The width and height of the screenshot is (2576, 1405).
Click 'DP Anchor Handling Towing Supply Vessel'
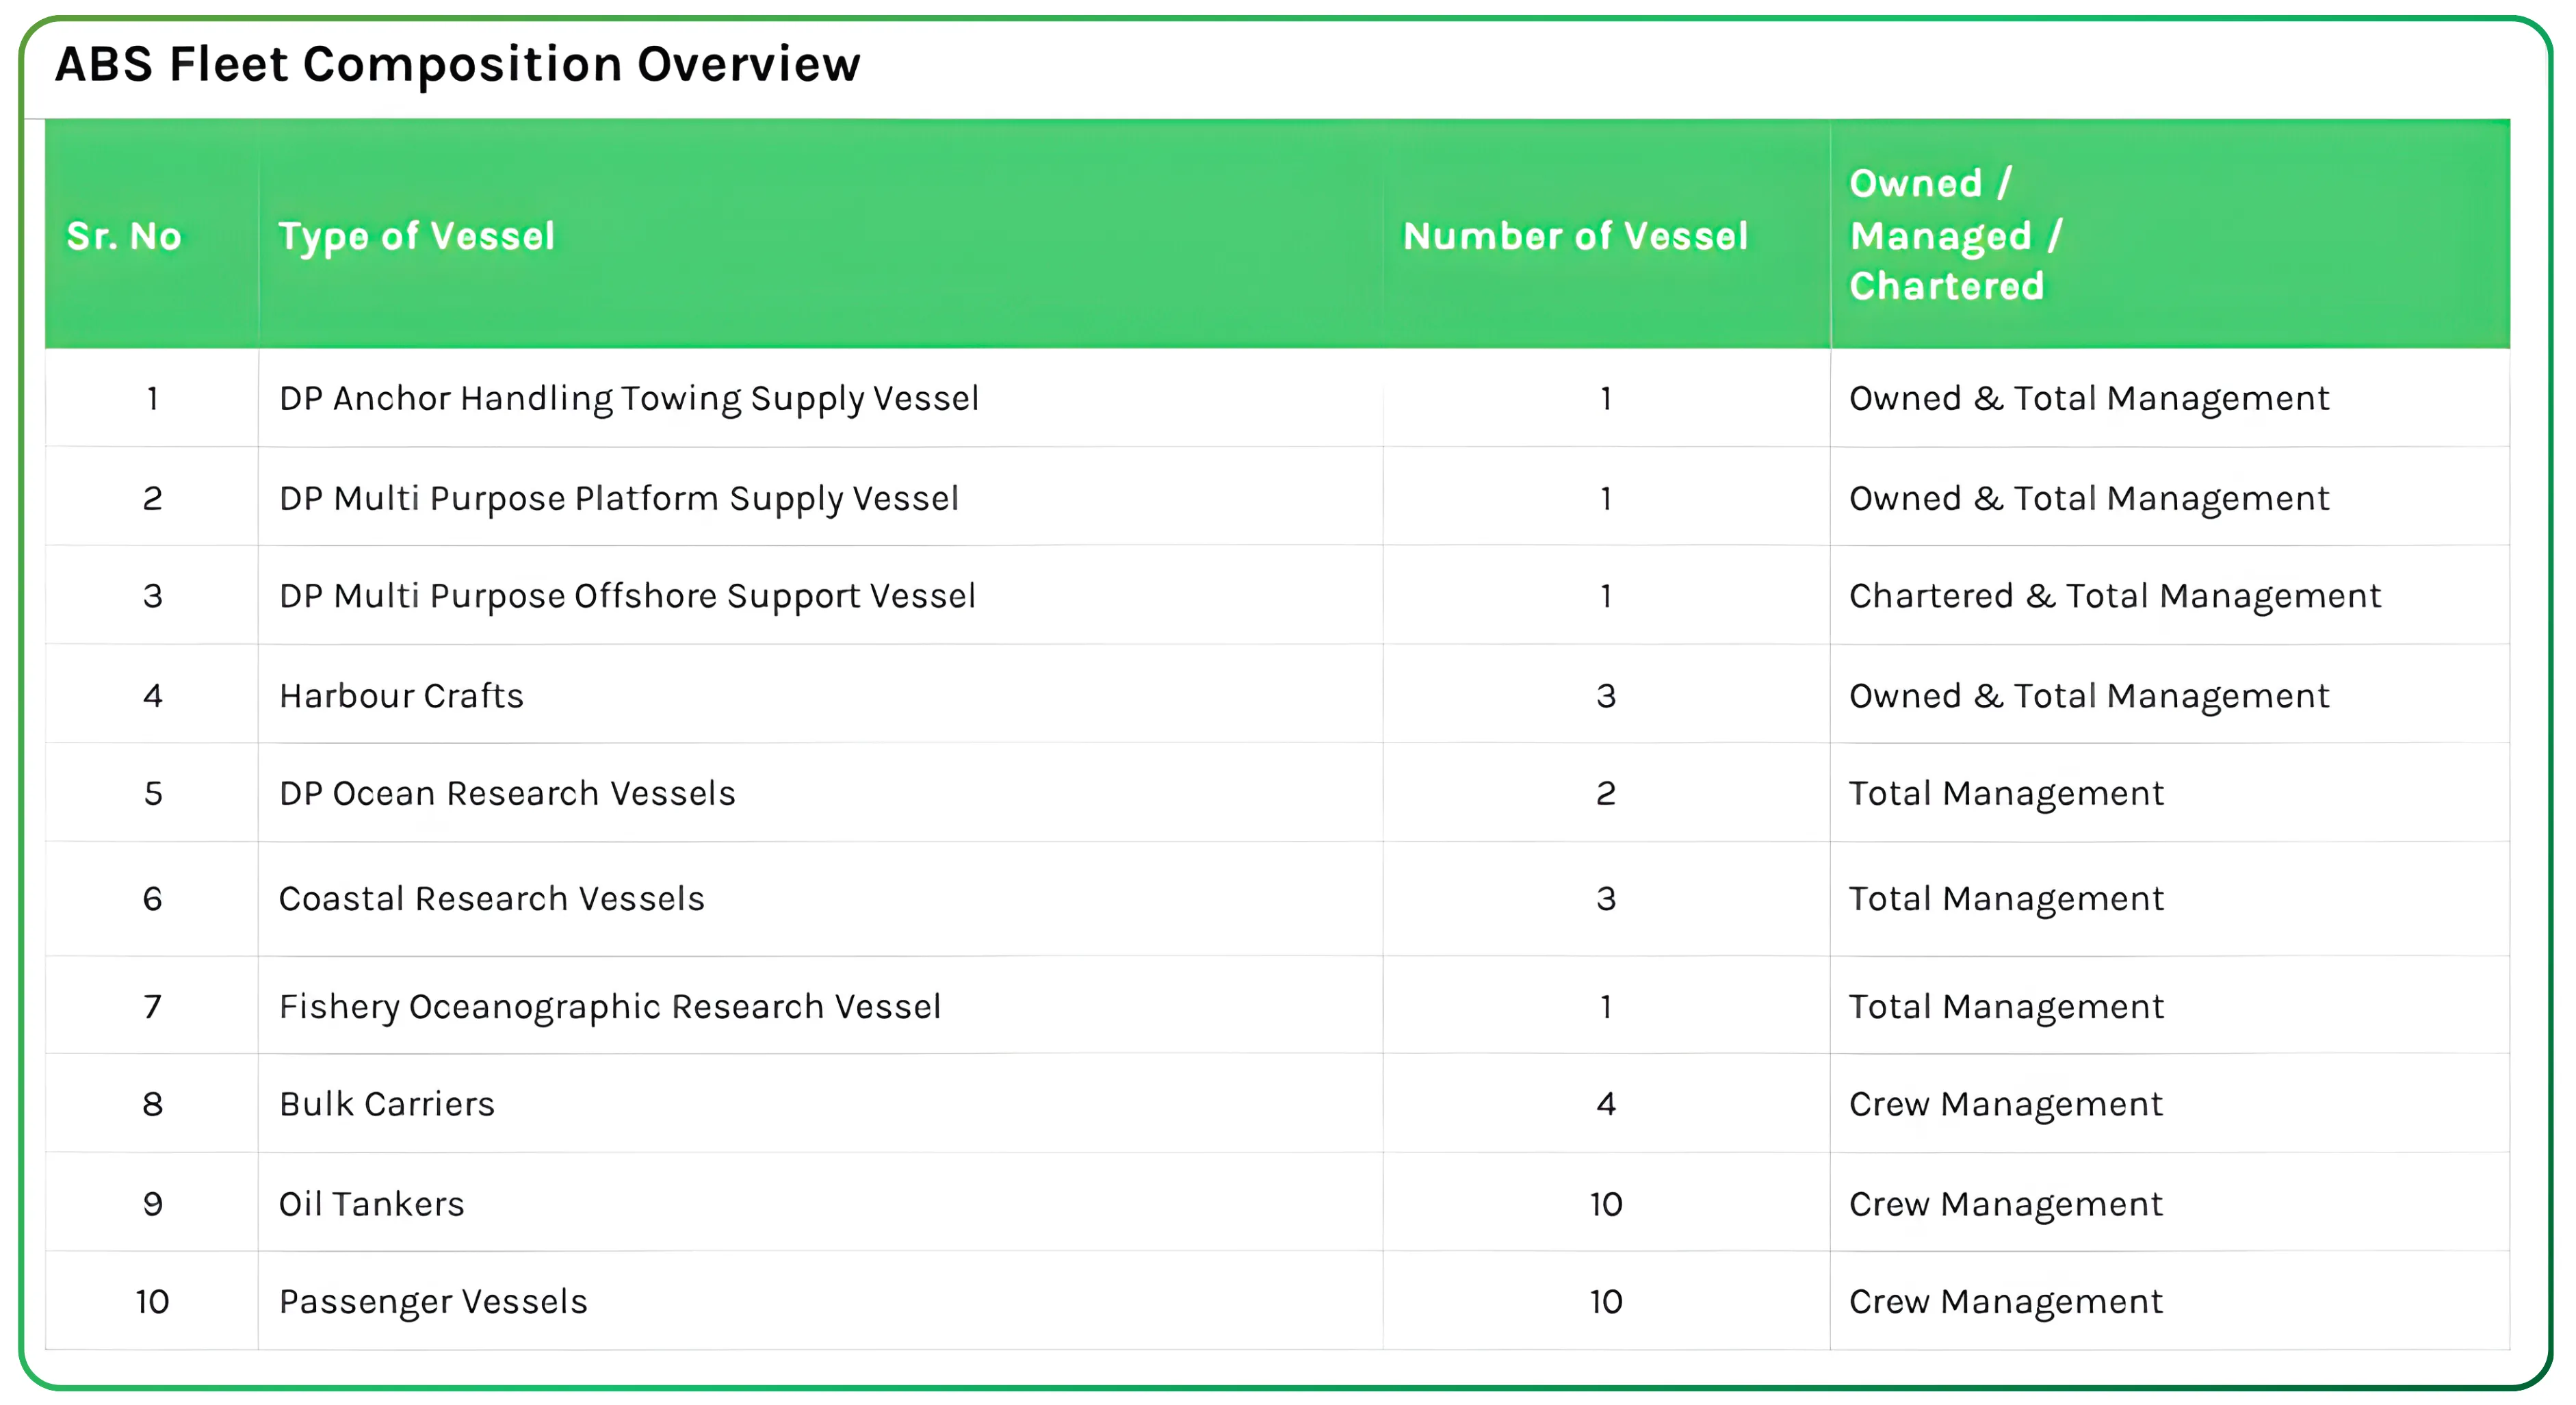pyautogui.click(x=628, y=398)
